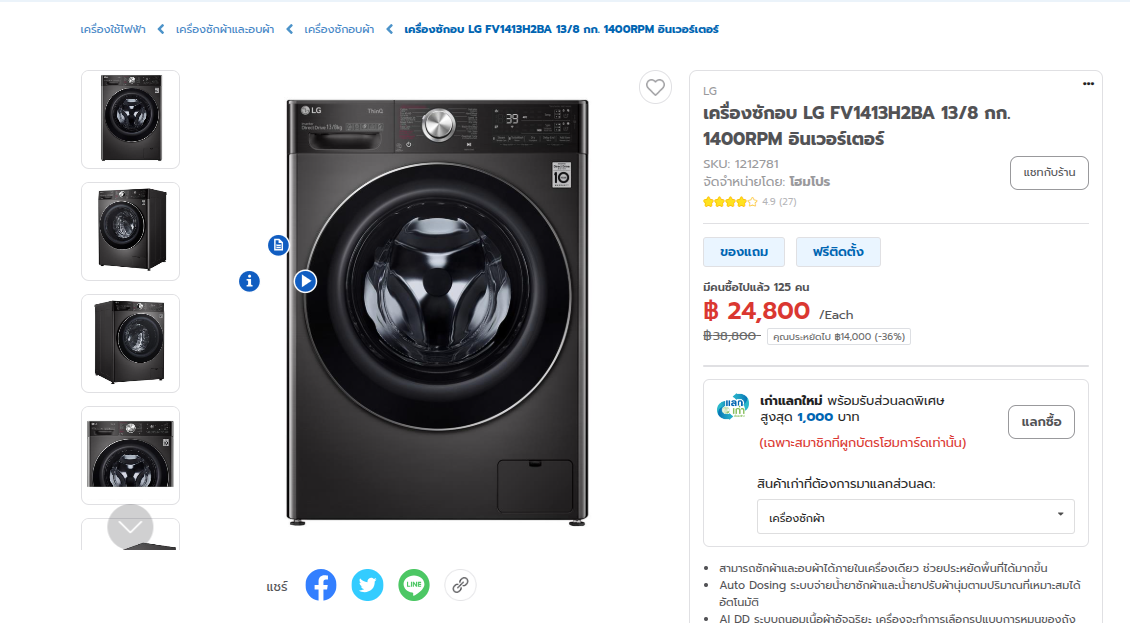This screenshot has width=1130, height=623.
Task: Play the product video
Action: coord(306,282)
